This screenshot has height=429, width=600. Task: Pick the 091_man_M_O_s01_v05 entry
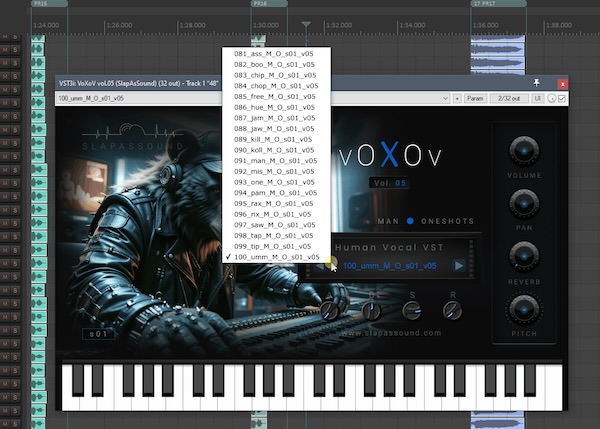[x=276, y=161]
